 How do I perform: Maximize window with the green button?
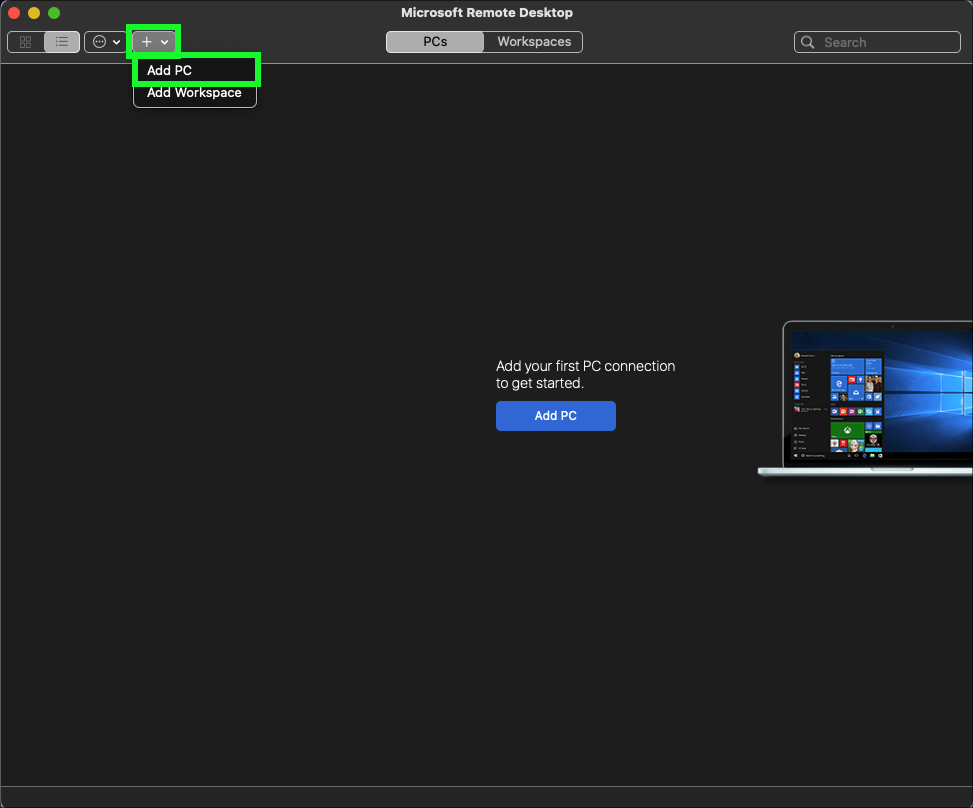(54, 13)
